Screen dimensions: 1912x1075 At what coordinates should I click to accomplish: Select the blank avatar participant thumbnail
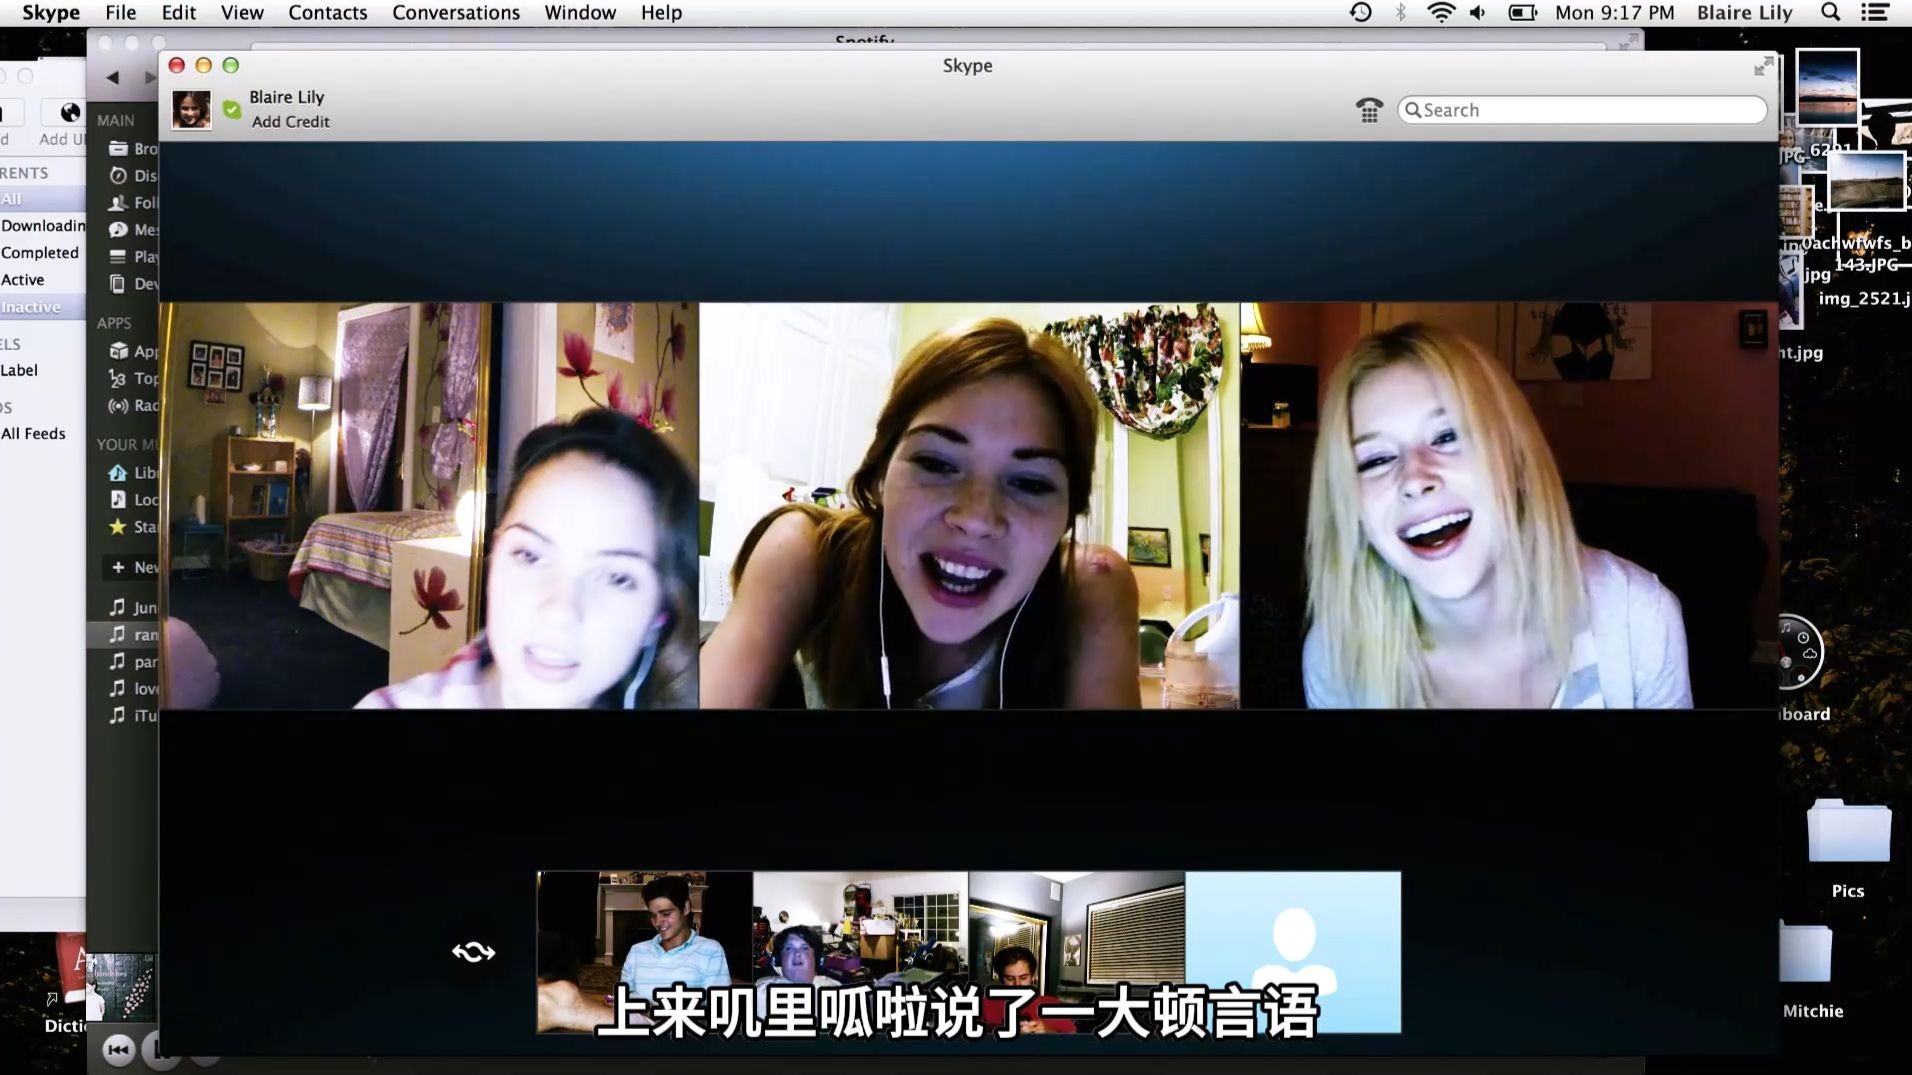(1293, 952)
